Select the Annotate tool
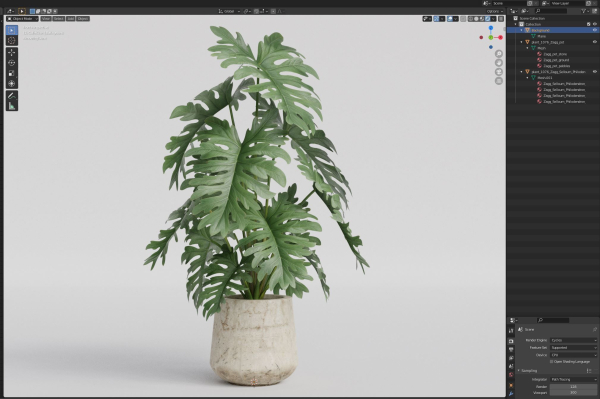The image size is (600, 399). click(x=12, y=96)
